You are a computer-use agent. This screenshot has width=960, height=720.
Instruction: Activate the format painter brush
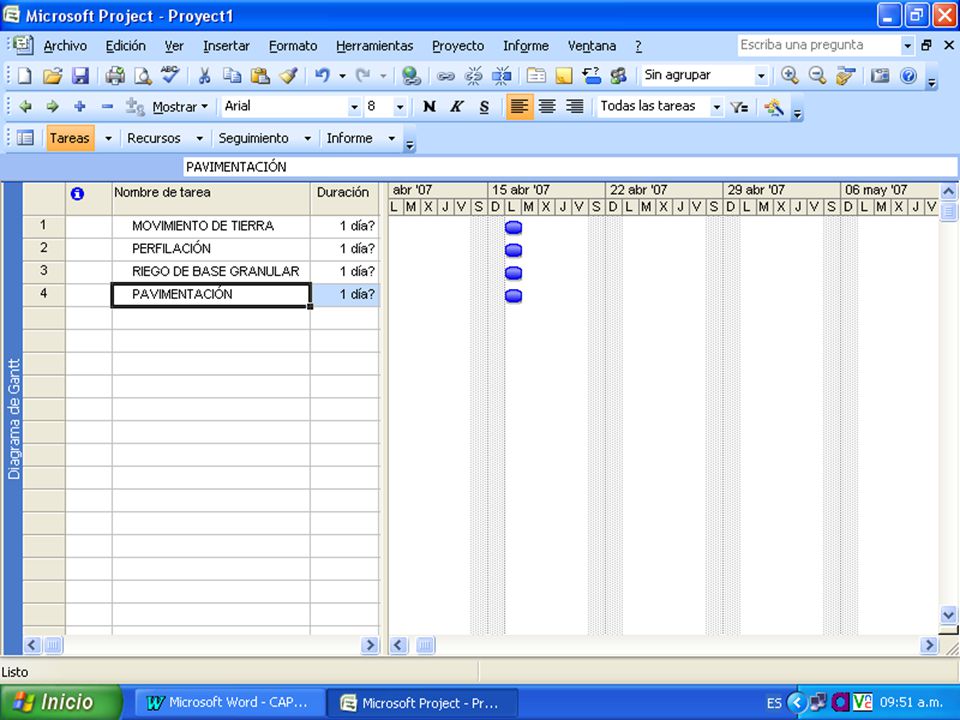tap(288, 76)
